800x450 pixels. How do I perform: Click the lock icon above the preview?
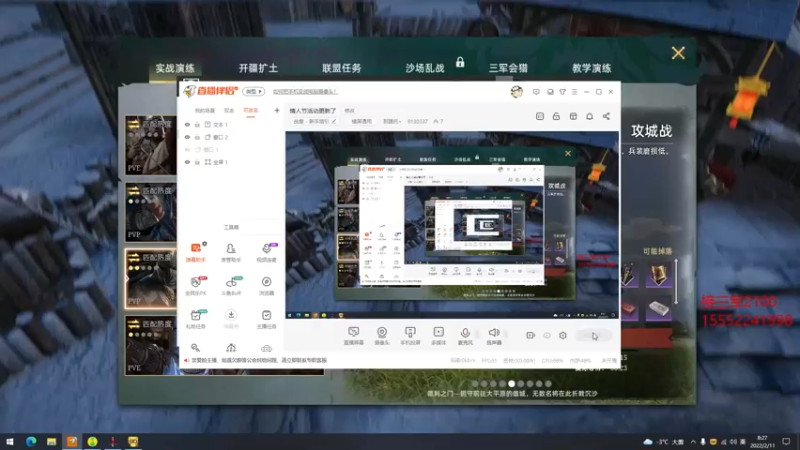(x=556, y=116)
